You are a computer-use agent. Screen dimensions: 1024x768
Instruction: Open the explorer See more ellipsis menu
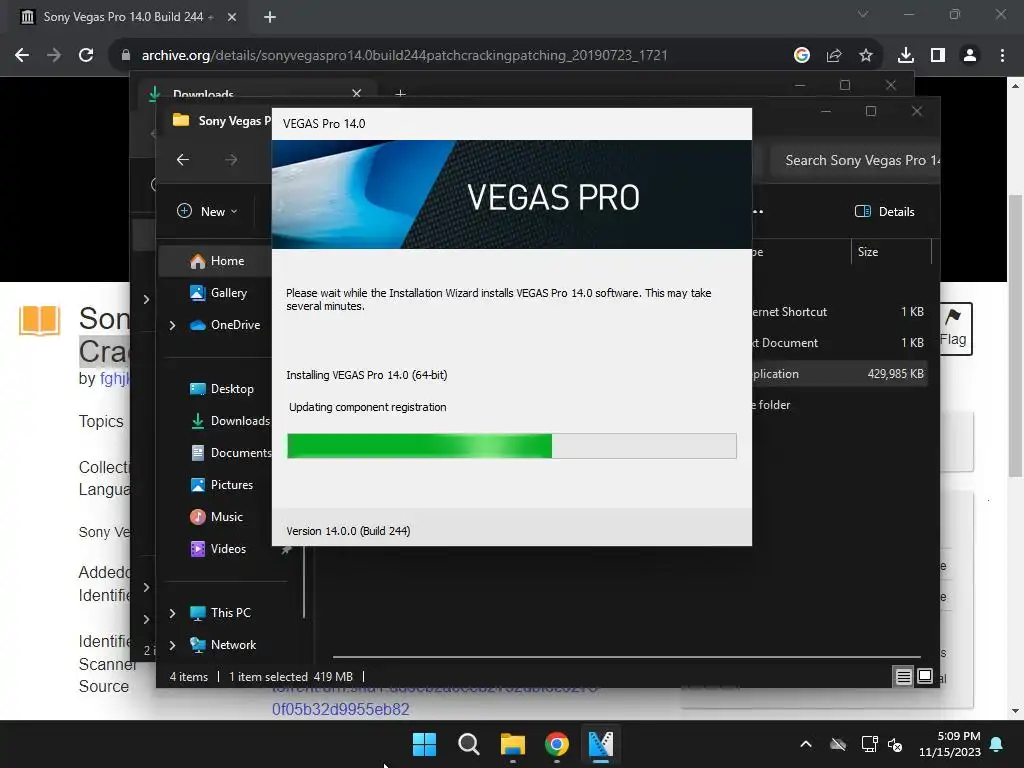pos(758,211)
